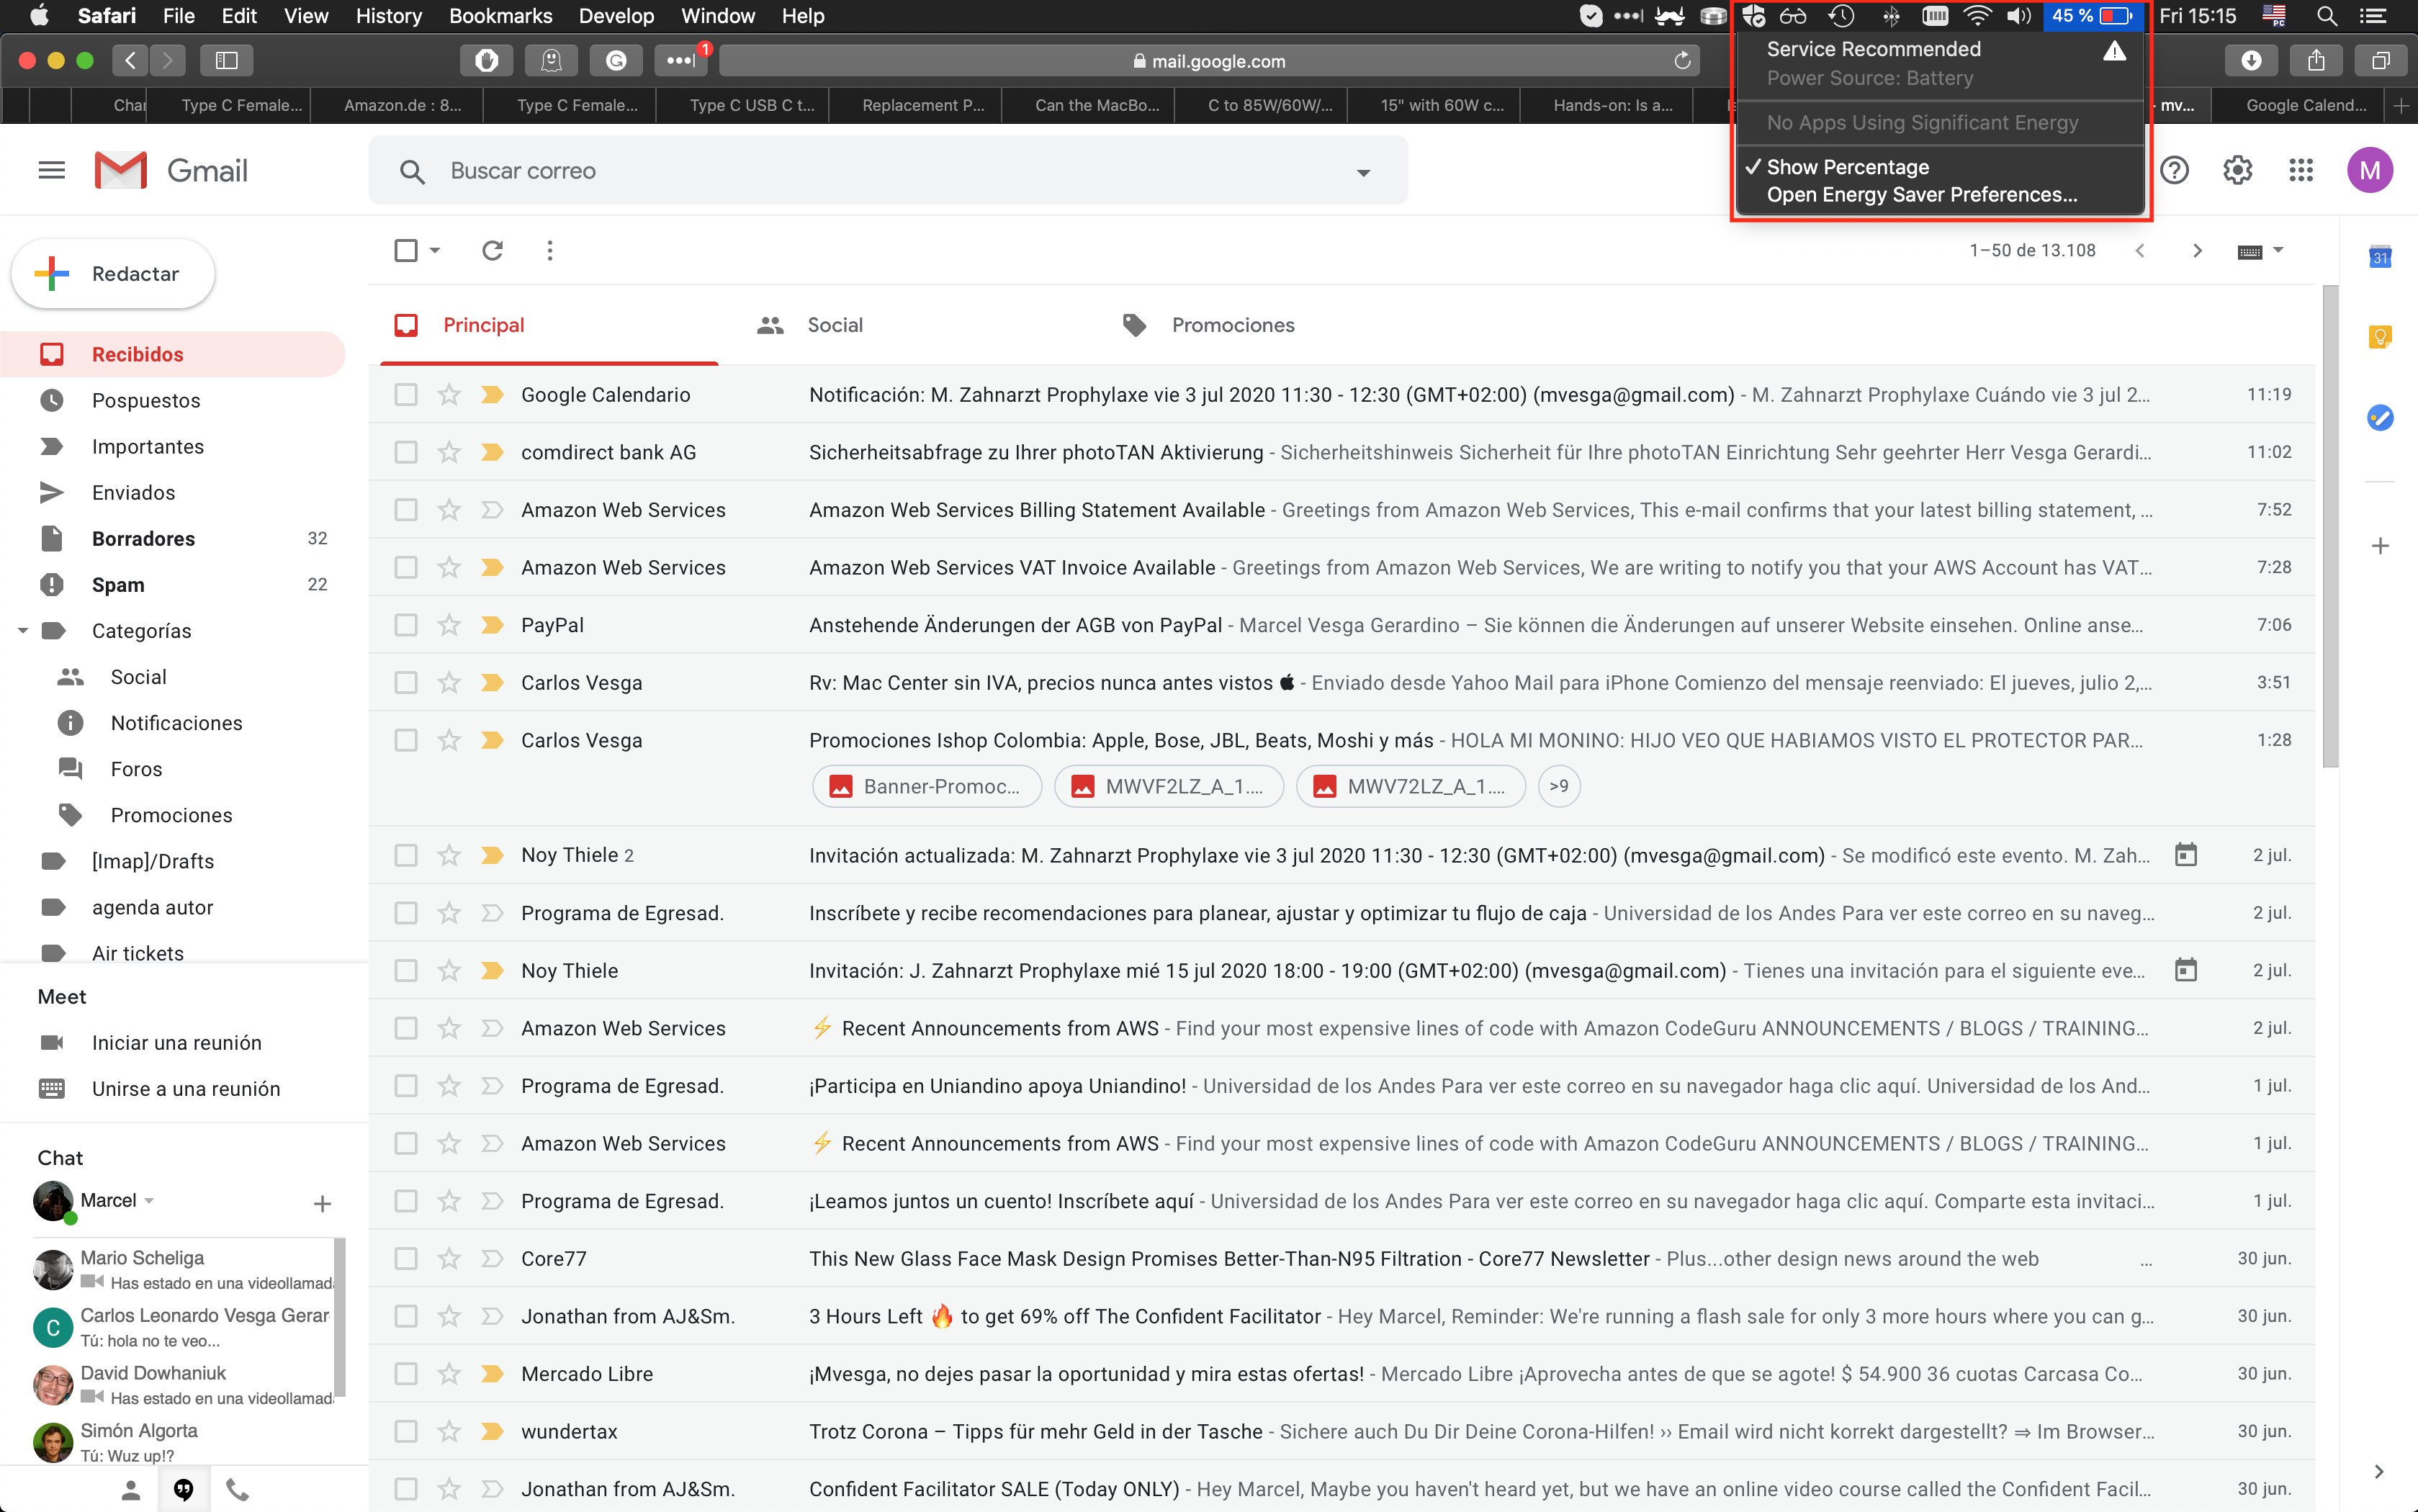Expand the search options dropdown arrow
The image size is (2418, 1512).
(x=1363, y=173)
